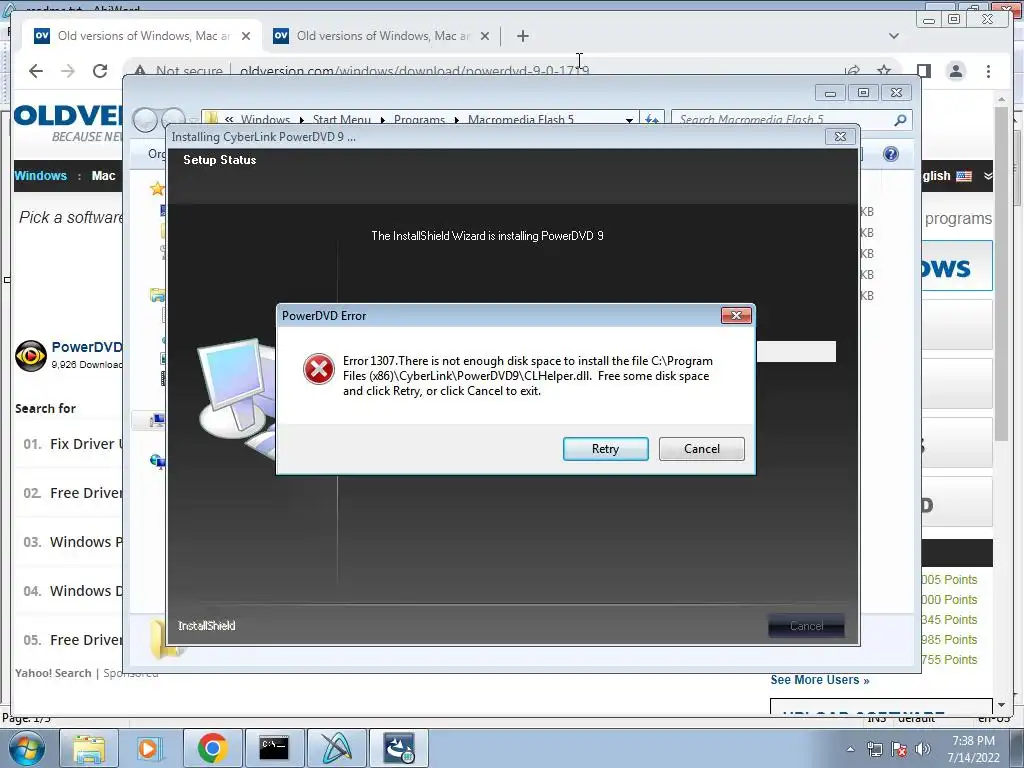This screenshot has height=768, width=1024.
Task: Click the share icon in the Chrome address bar
Action: pos(852,71)
